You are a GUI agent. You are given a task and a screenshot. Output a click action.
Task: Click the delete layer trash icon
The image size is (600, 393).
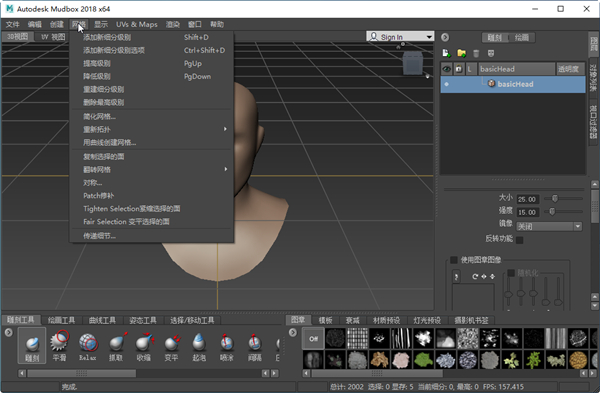click(476, 53)
